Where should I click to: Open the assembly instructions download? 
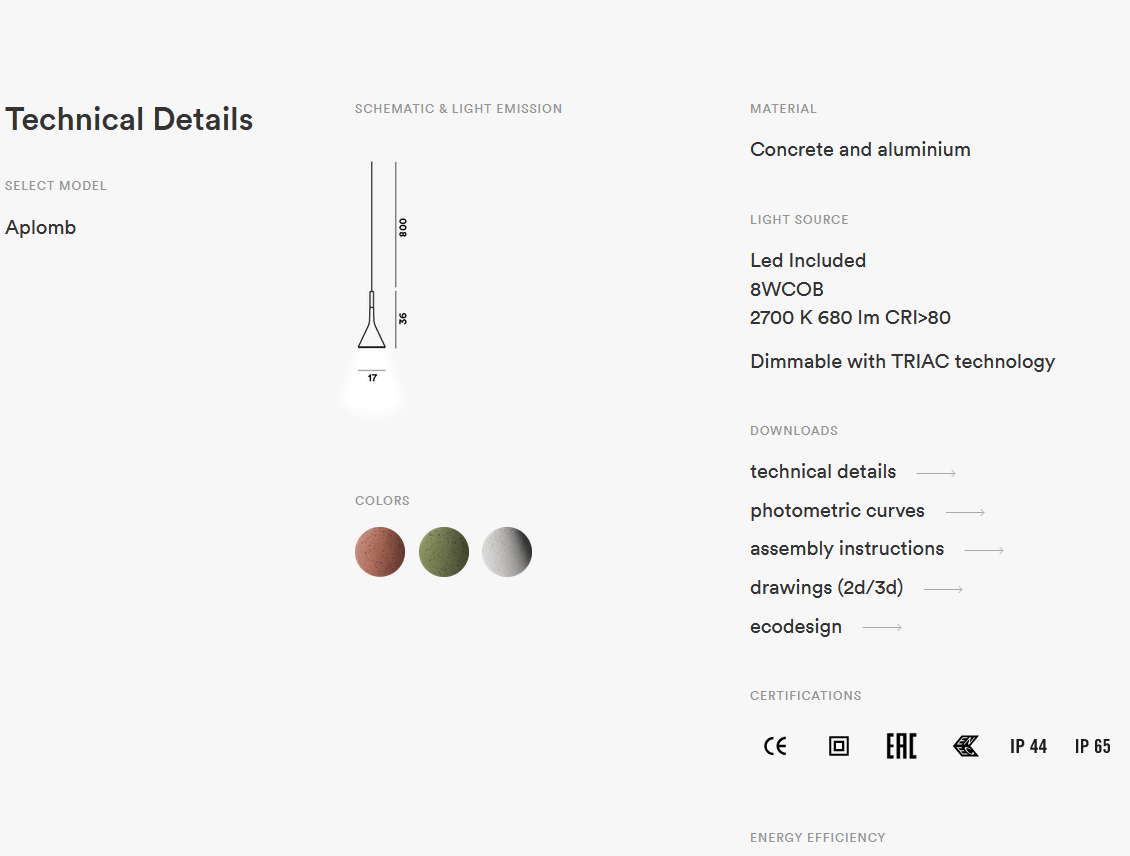point(847,548)
